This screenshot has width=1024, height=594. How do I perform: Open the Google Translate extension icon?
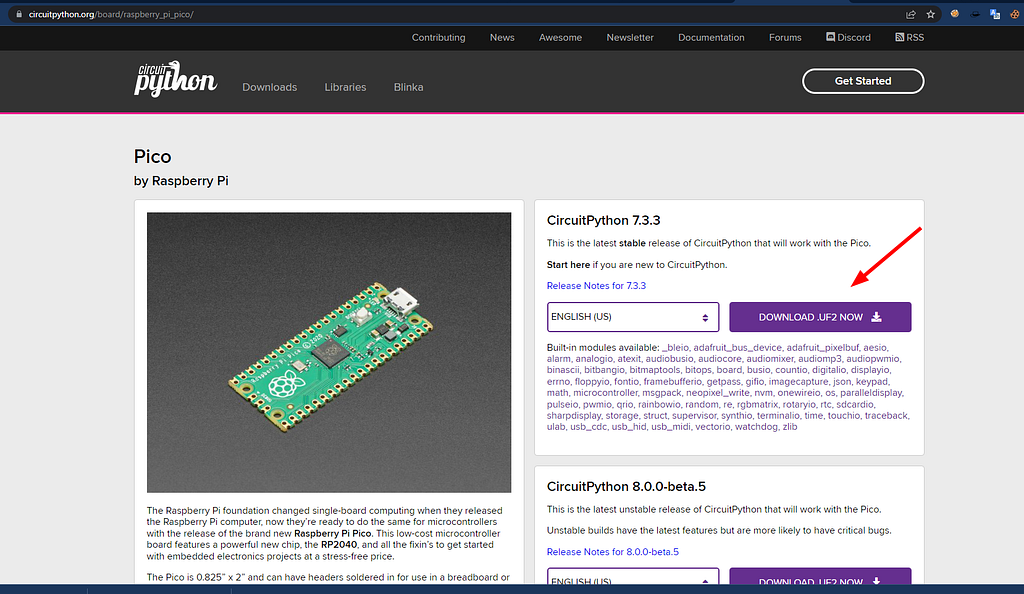995,14
